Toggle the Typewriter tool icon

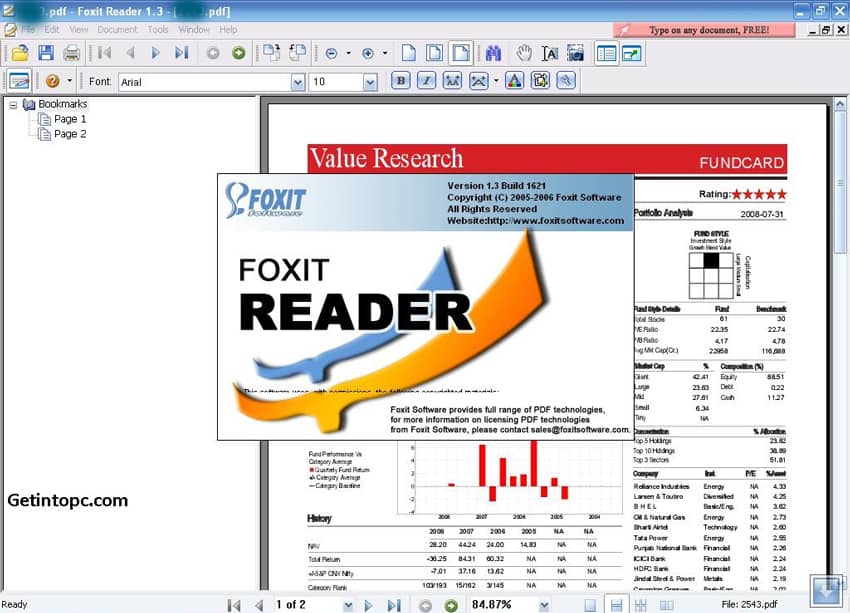point(19,81)
